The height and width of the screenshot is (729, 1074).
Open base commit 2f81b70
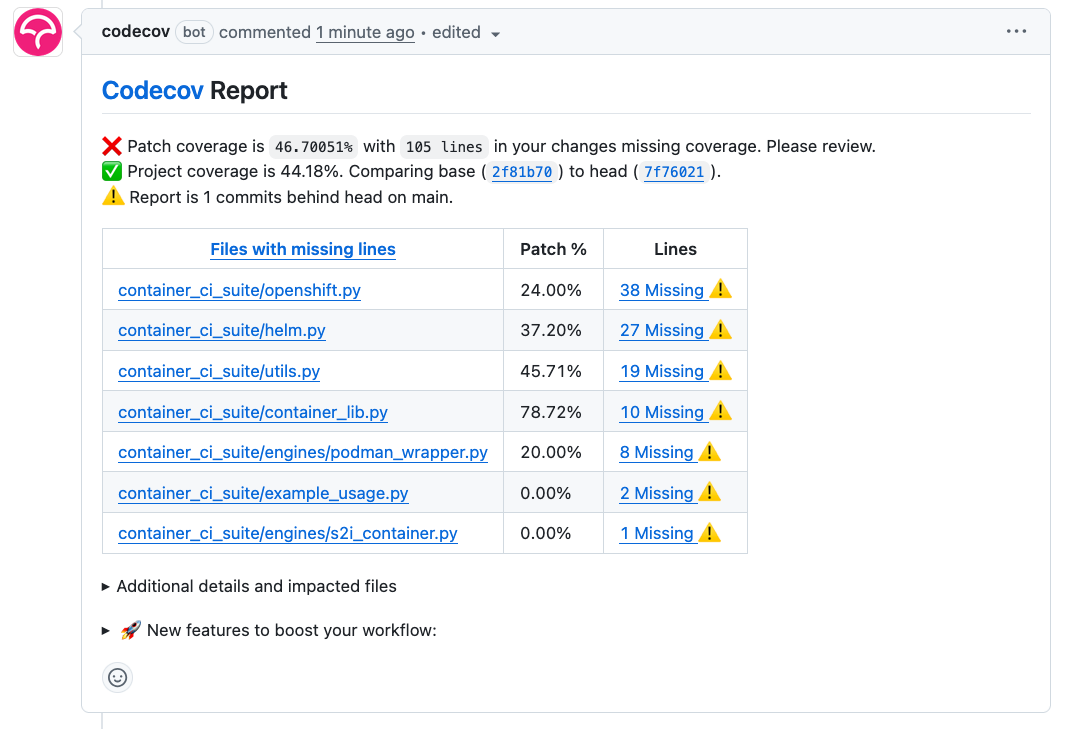pos(522,172)
